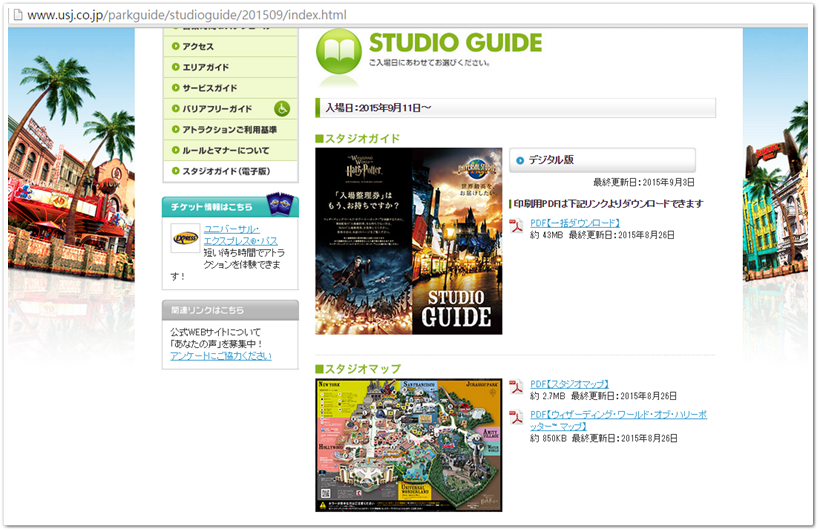Click the チケット情報はこちら banner
The width and height of the screenshot is (819, 531).
230,206
